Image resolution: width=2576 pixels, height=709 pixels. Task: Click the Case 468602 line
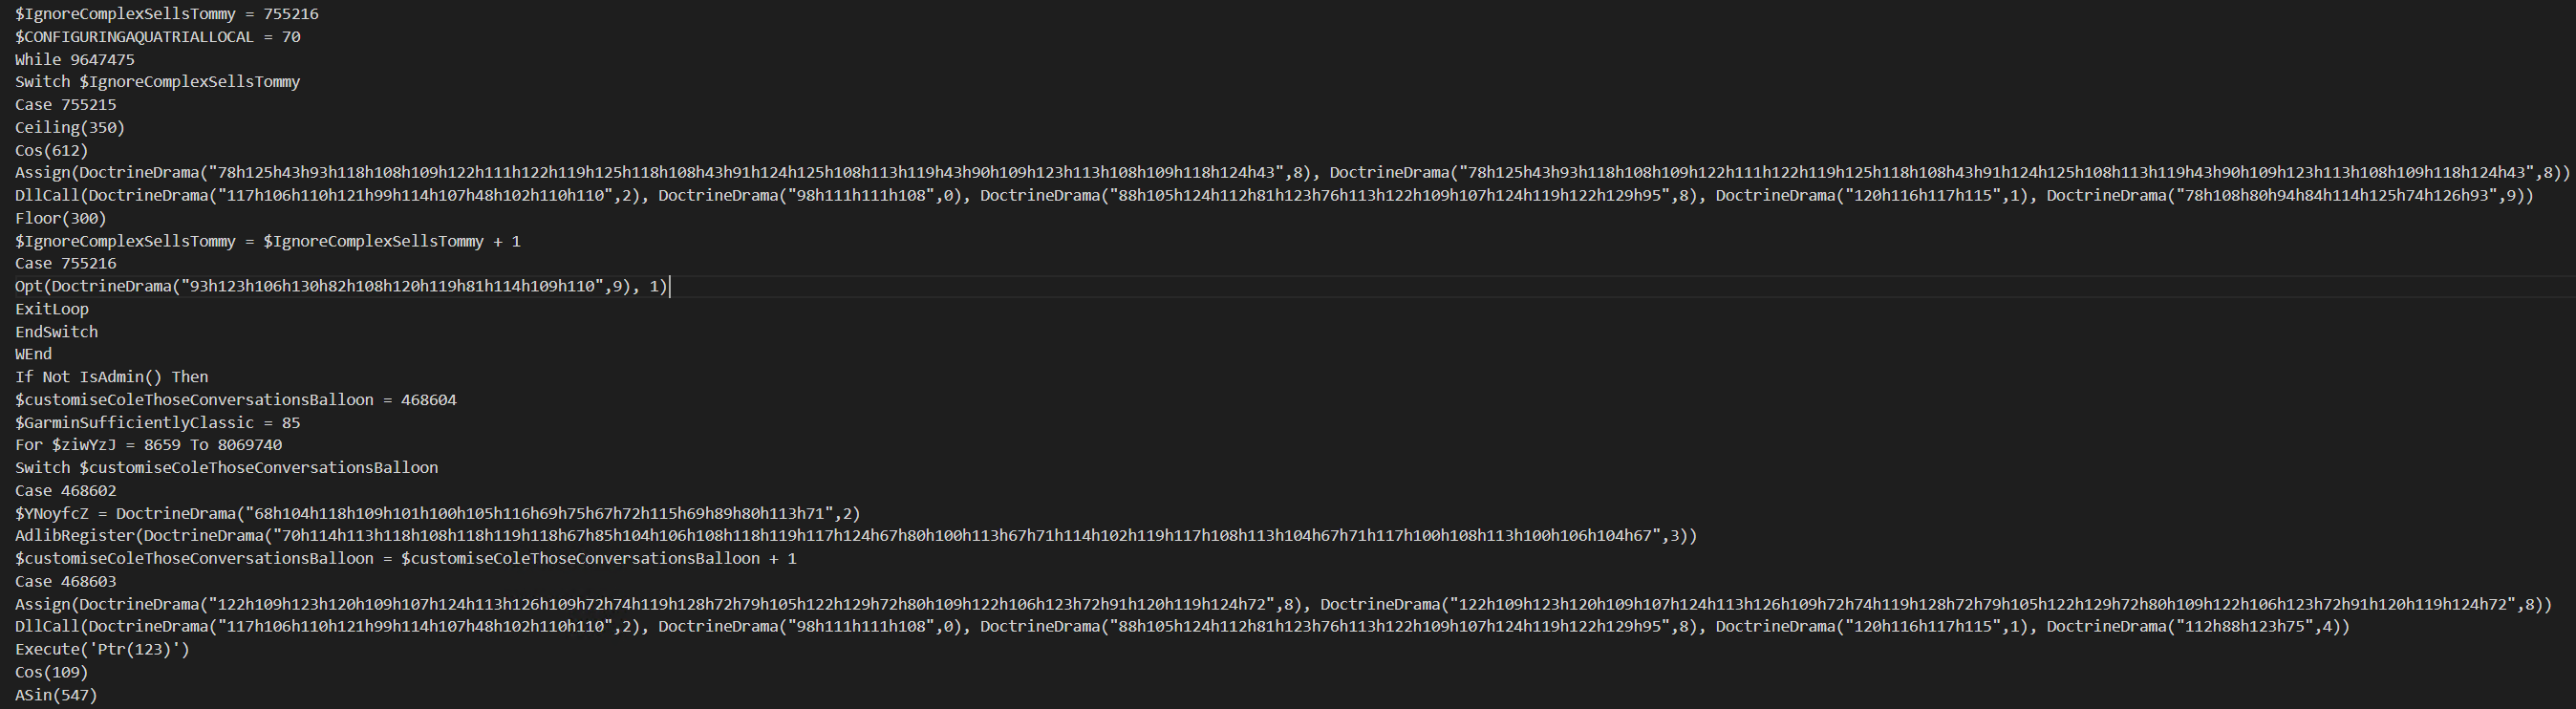pyautogui.click(x=65, y=491)
